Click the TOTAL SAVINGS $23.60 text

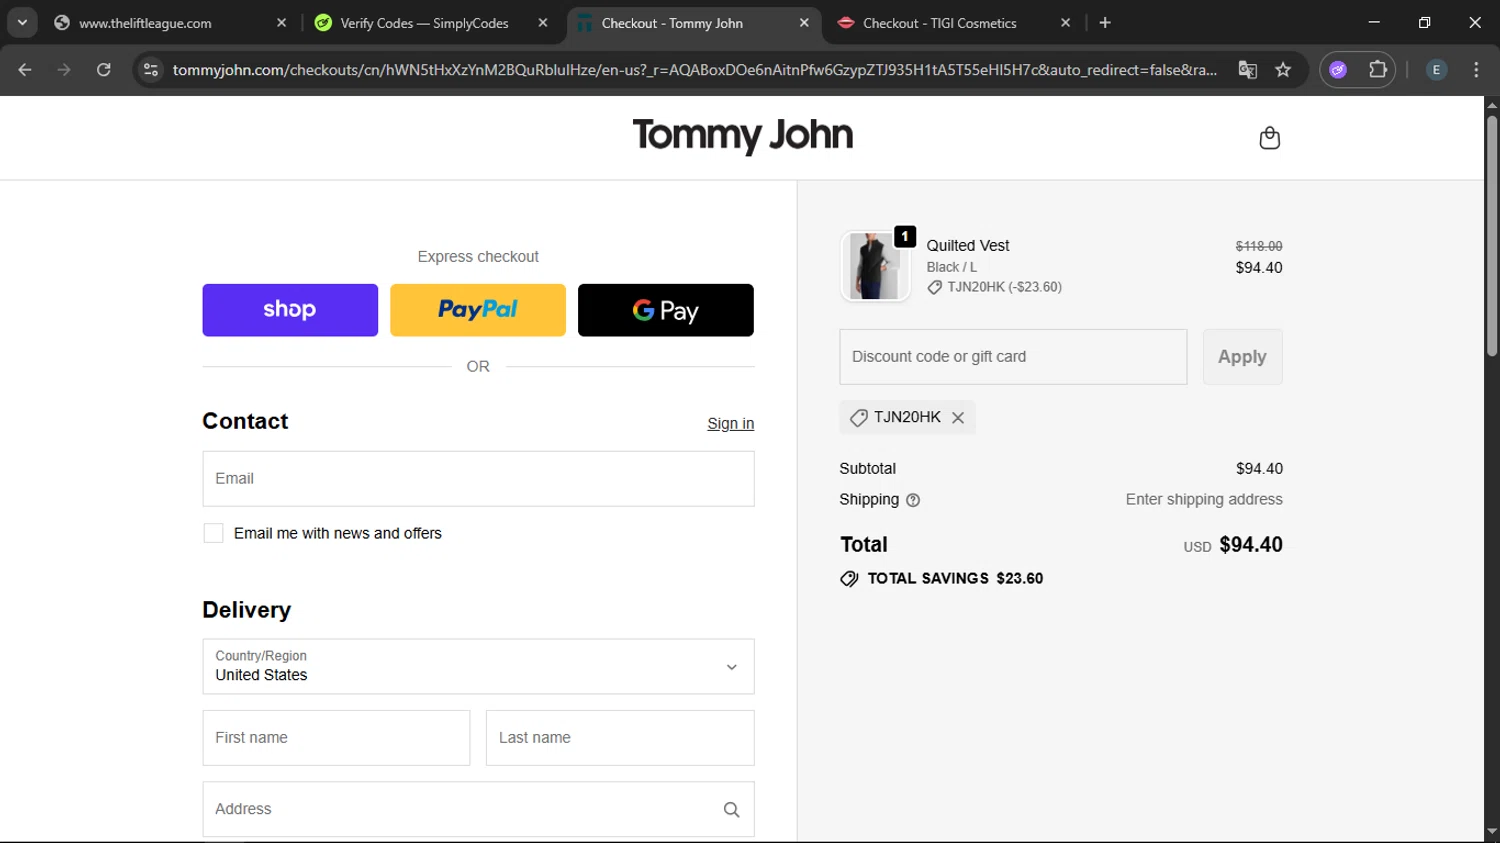tap(955, 579)
